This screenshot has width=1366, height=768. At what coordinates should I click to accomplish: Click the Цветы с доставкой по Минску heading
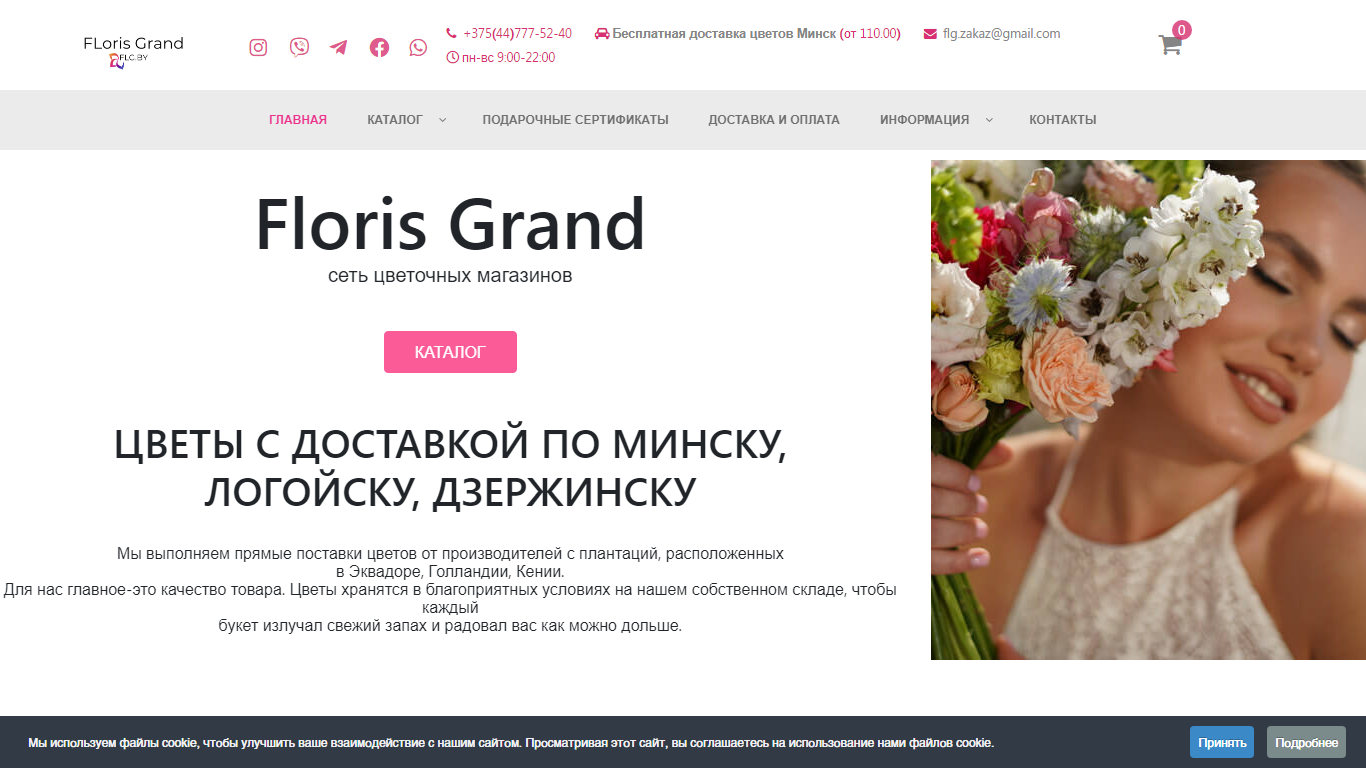coord(450,468)
